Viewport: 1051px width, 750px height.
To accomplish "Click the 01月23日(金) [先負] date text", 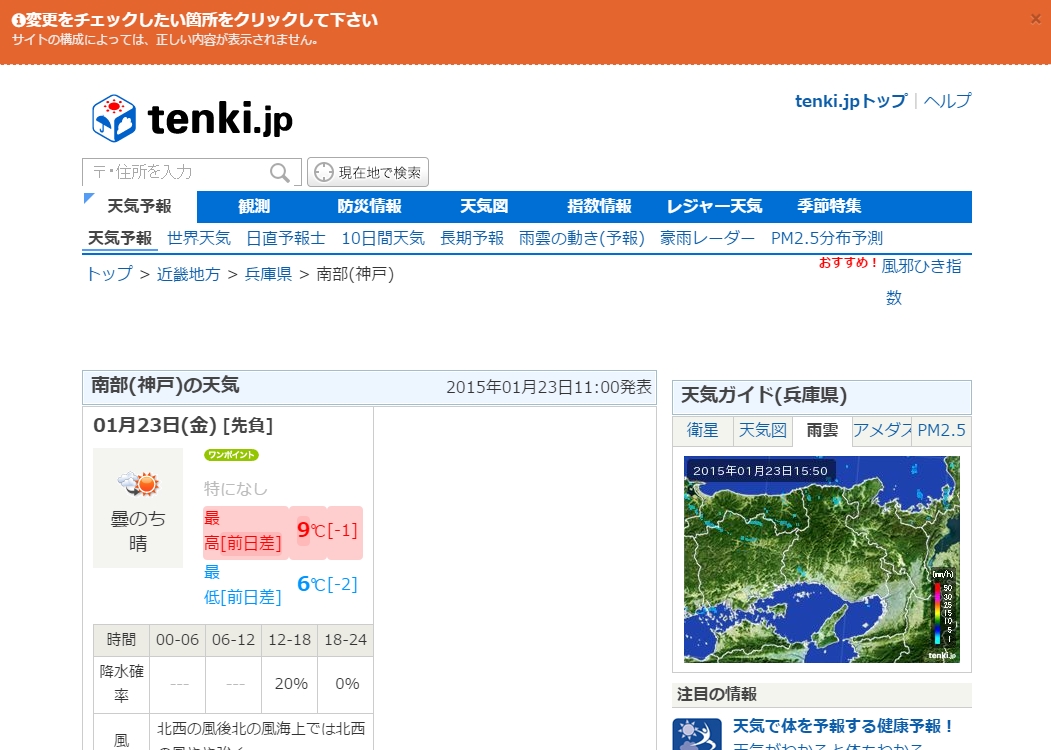I will (x=183, y=426).
